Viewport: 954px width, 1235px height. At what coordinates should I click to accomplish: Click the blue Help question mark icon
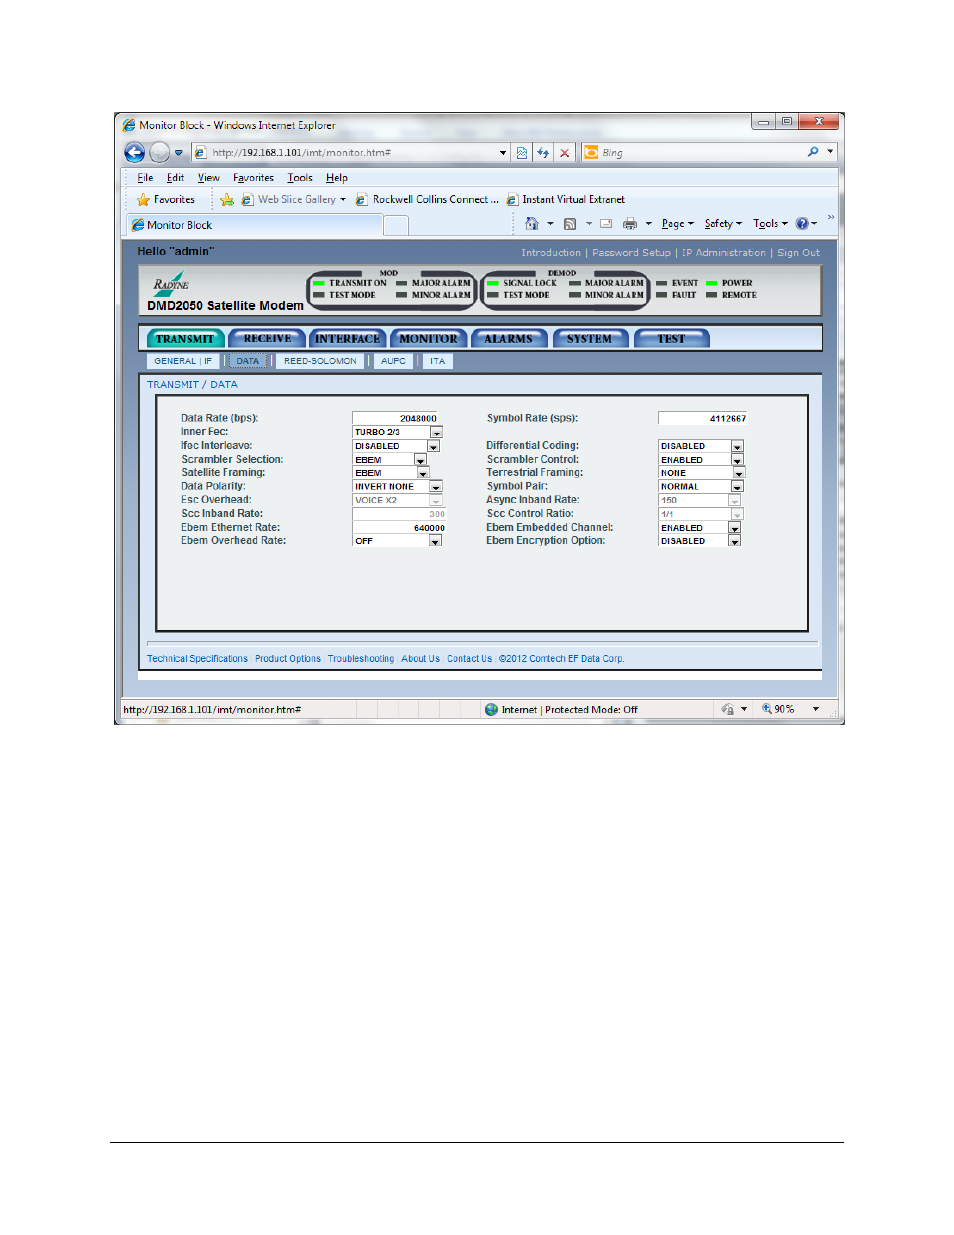[x=802, y=224]
